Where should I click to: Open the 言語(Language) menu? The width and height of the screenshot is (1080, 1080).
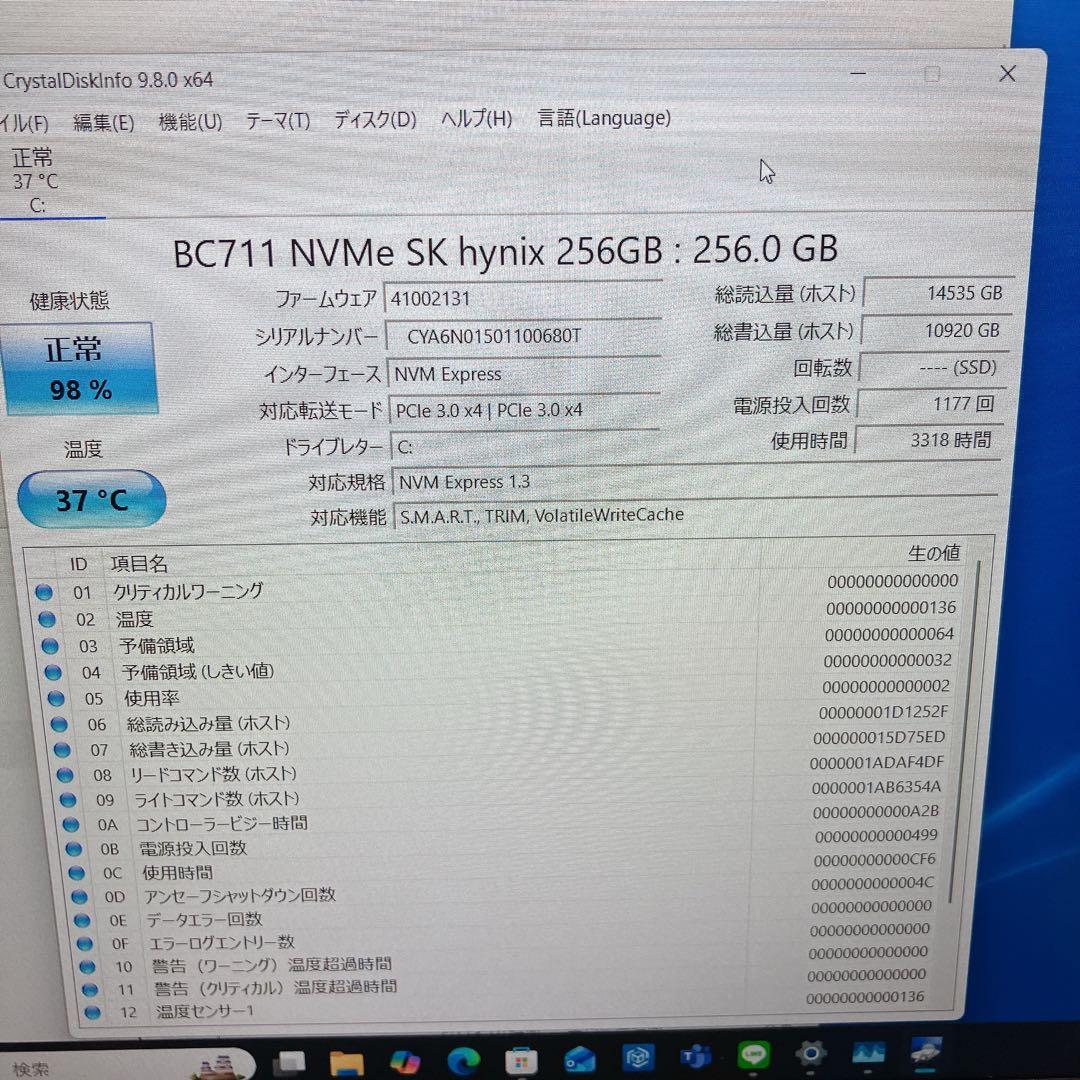point(604,118)
